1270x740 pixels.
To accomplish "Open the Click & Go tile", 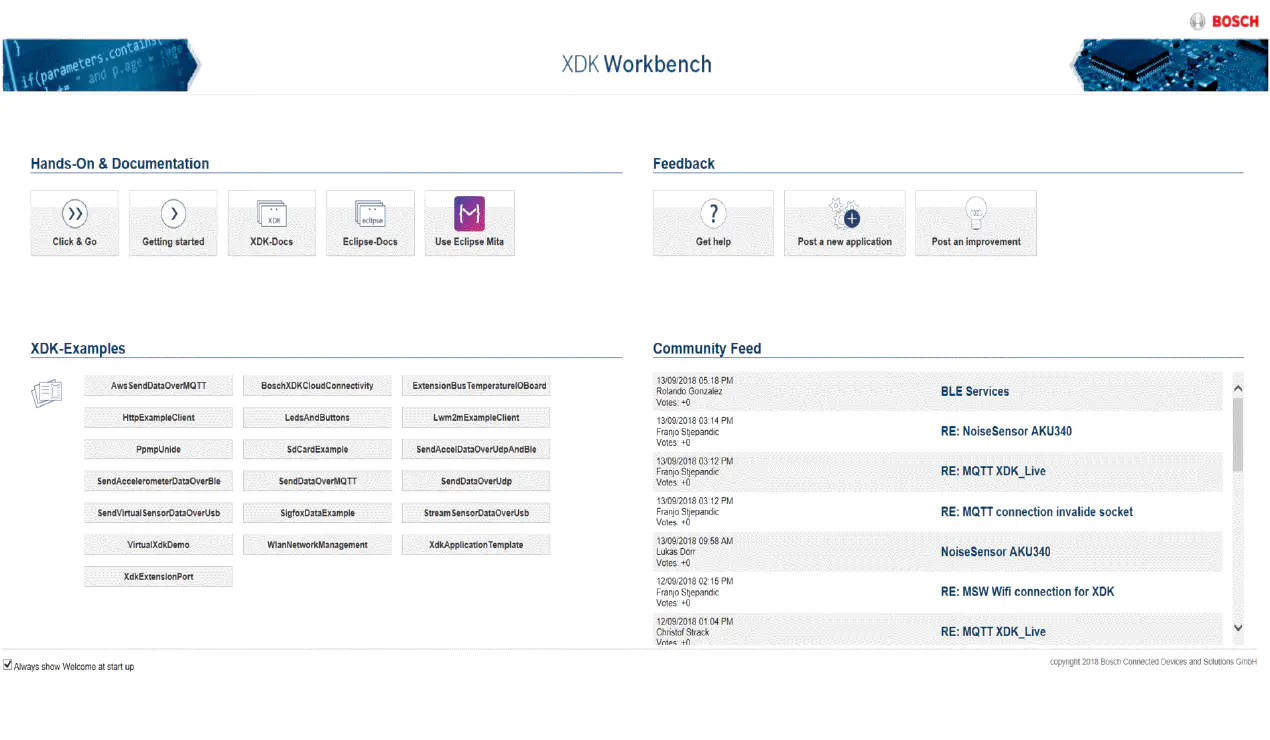I will click(74, 223).
